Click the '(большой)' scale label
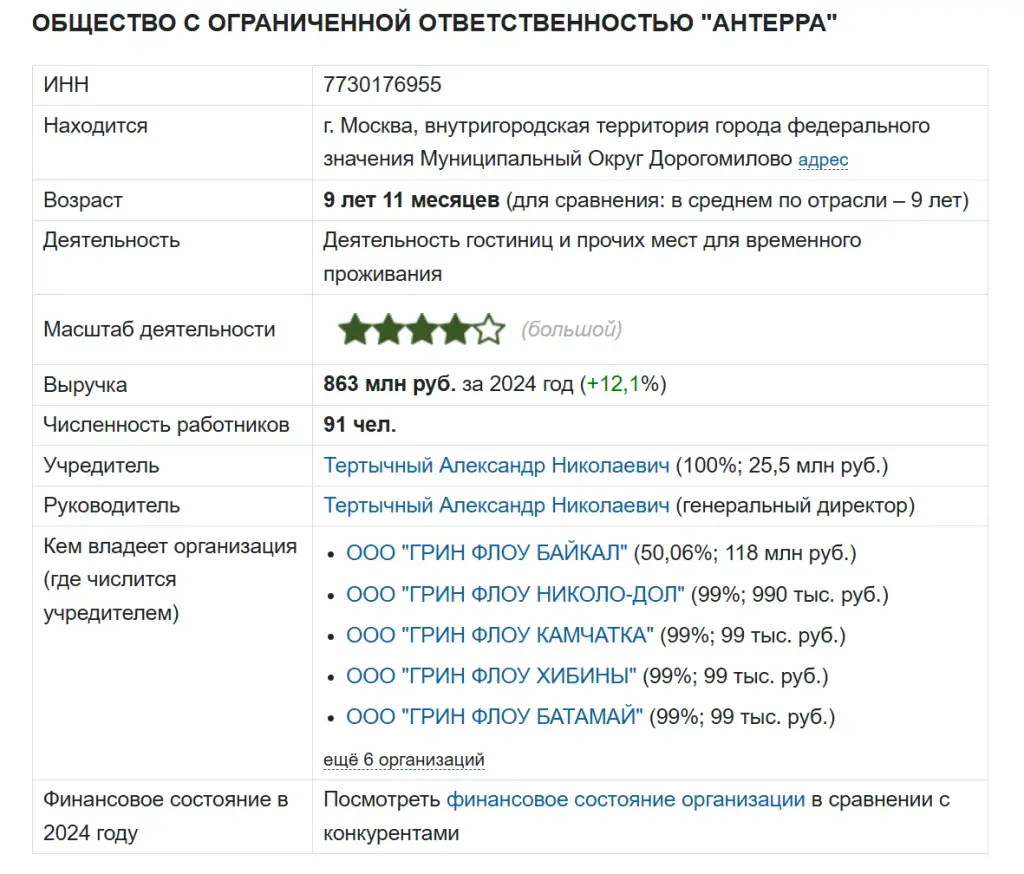The image size is (1024, 874). [x=571, y=329]
